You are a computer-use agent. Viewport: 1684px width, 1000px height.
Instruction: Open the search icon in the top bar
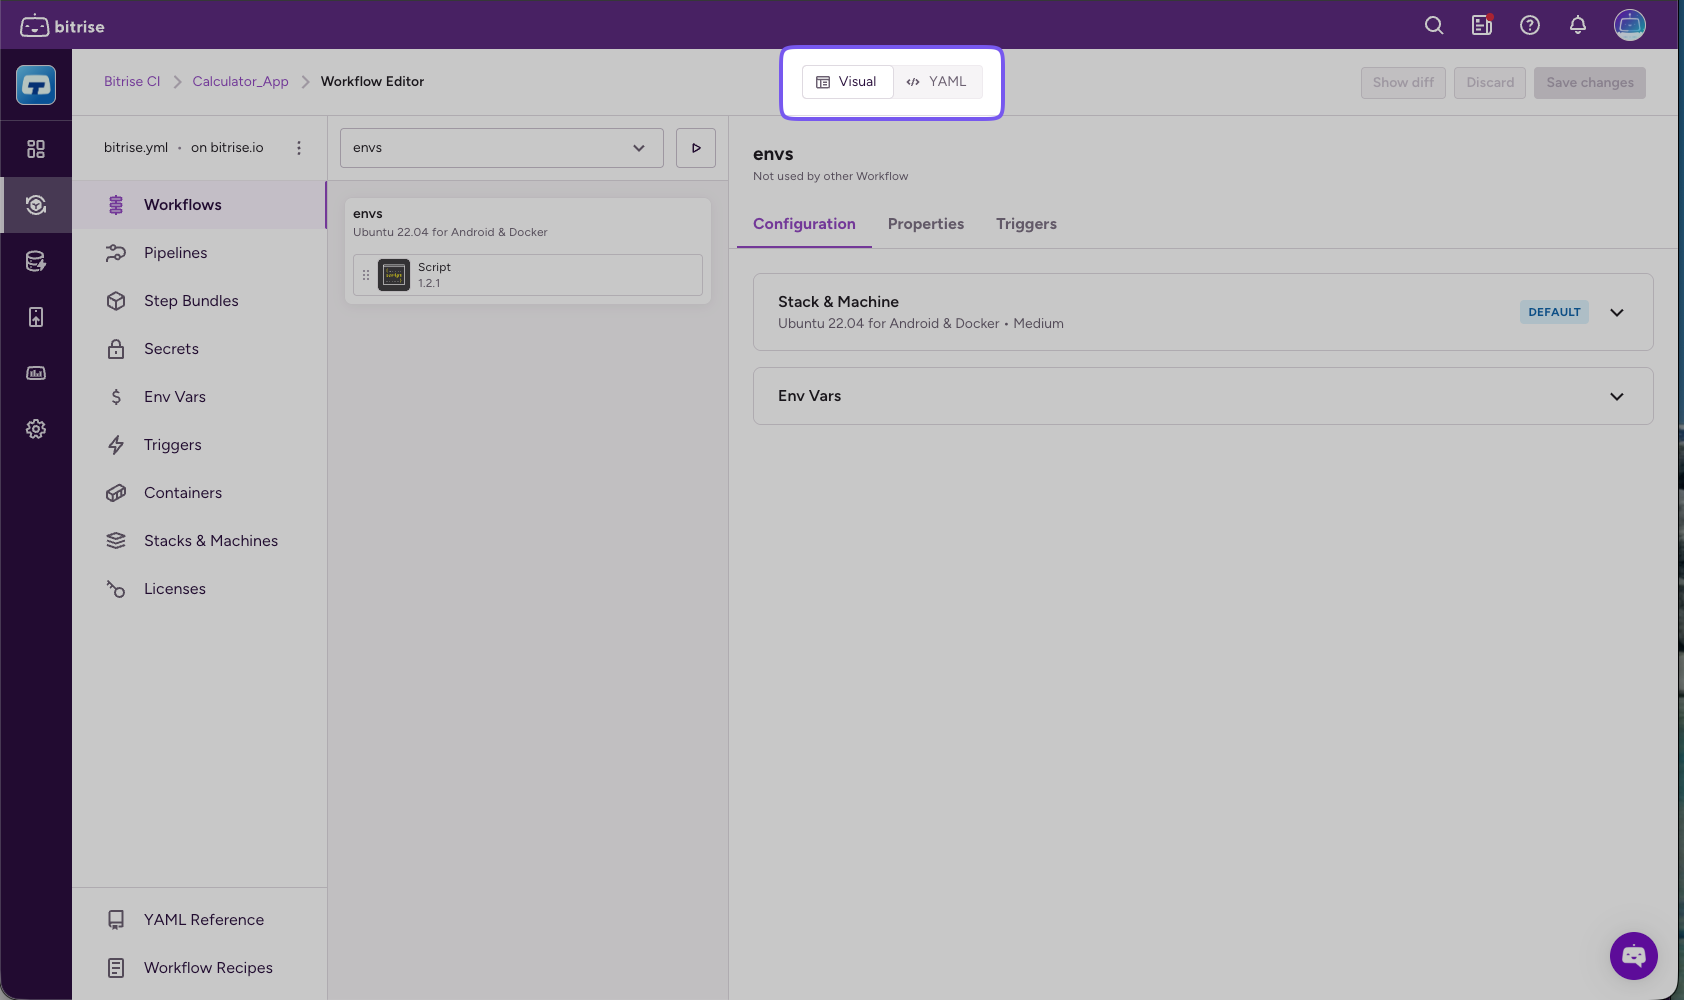(x=1434, y=26)
